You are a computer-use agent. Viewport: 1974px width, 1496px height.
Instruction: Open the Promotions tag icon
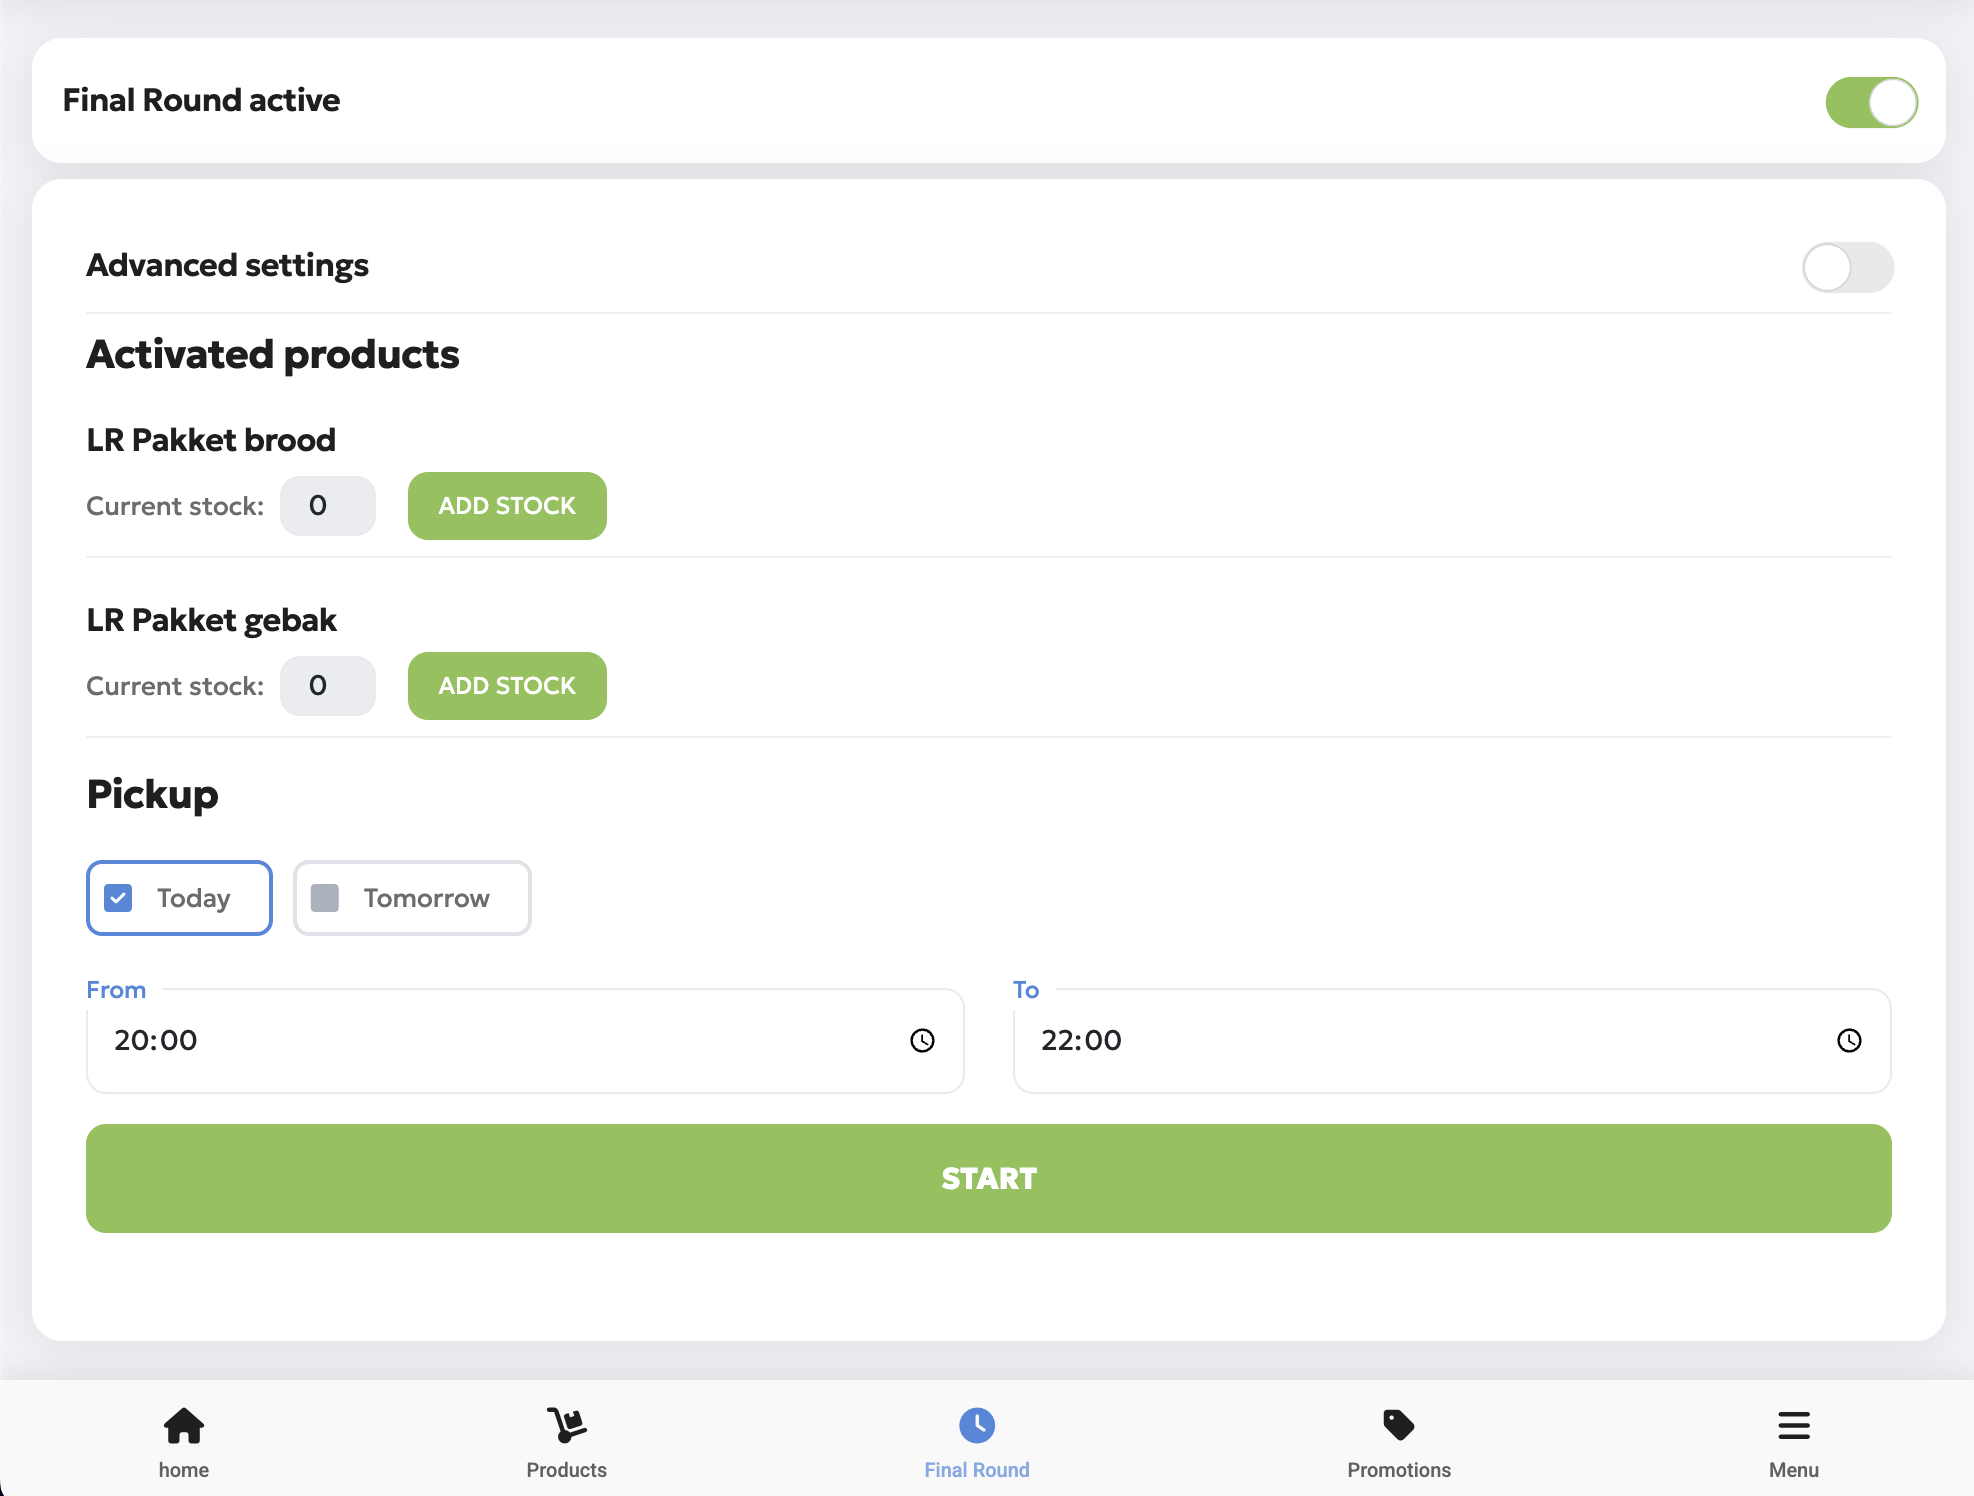pos(1398,1425)
